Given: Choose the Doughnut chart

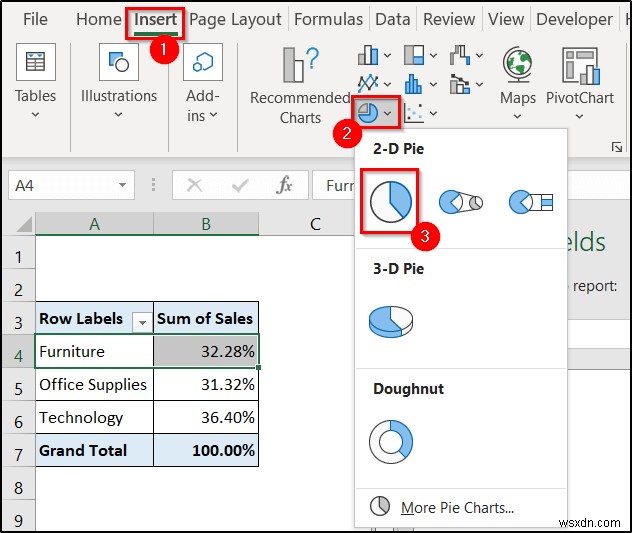Looking at the screenshot, I should click(391, 441).
